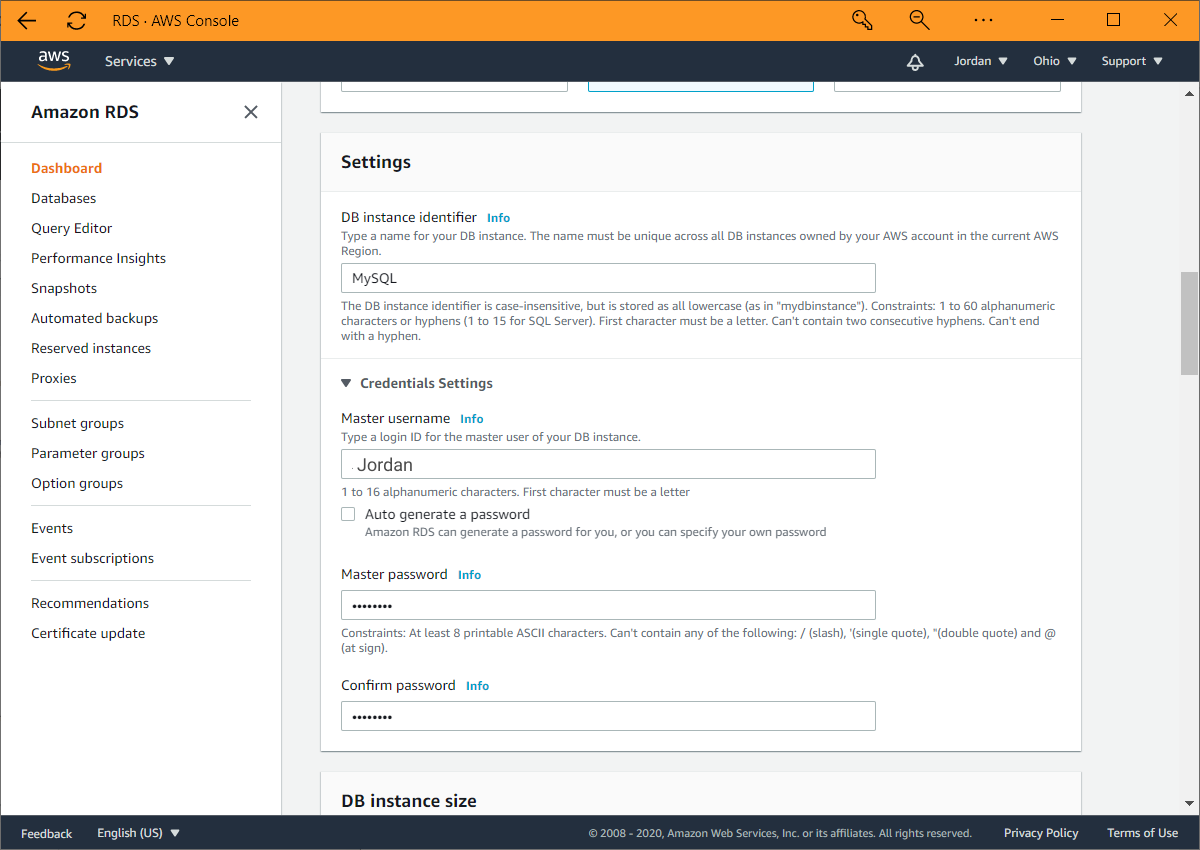Viewport: 1200px width, 850px height.
Task: Click the Master username input field
Action: pyautogui.click(x=608, y=464)
